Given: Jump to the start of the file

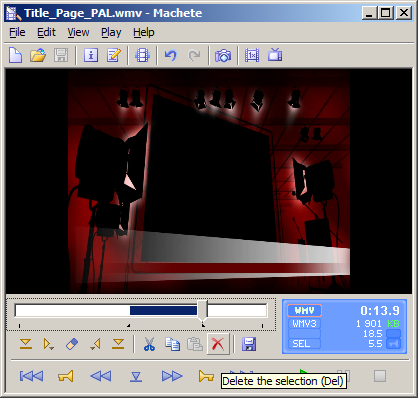Looking at the screenshot, I should pos(31,376).
